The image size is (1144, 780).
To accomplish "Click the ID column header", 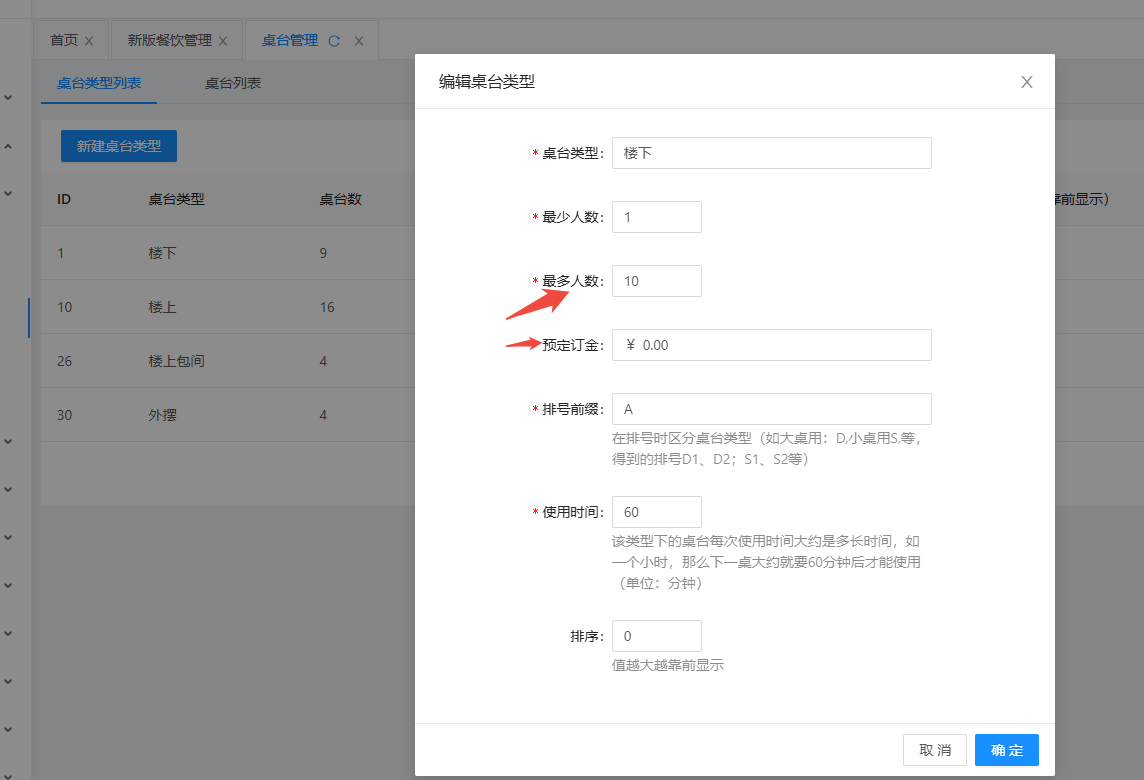I will click(64, 199).
